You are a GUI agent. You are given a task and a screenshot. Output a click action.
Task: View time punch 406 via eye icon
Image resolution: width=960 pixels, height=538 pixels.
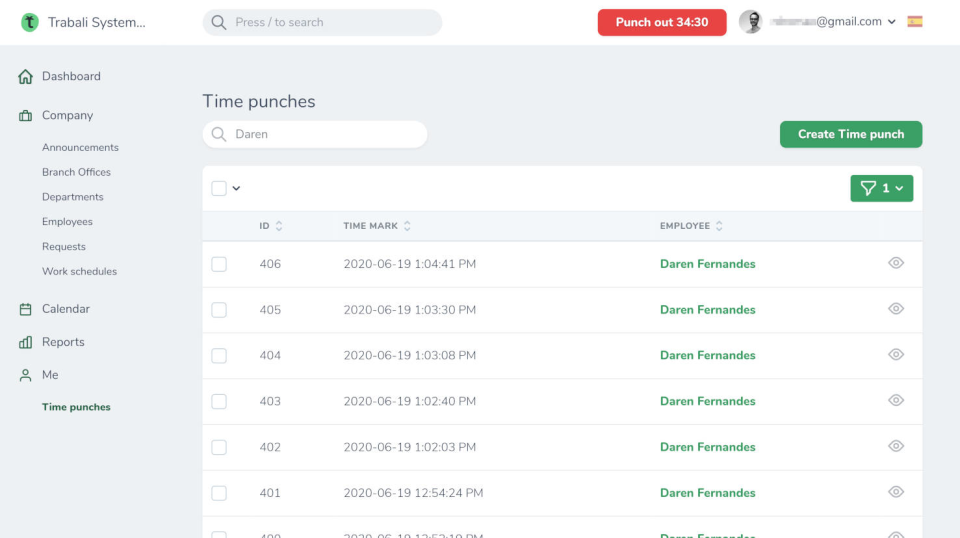[896, 264]
